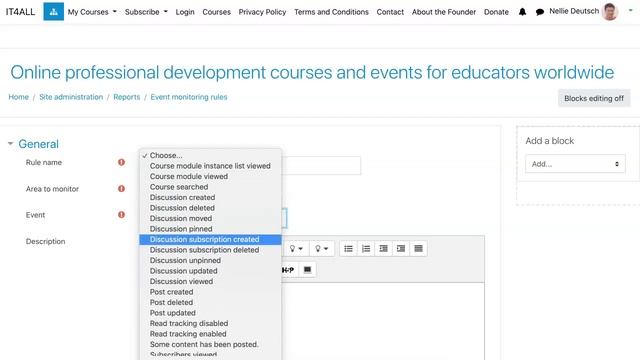The image size is (640, 360).
Task: Pick Read tracking disabled
Action: tap(210, 323)
